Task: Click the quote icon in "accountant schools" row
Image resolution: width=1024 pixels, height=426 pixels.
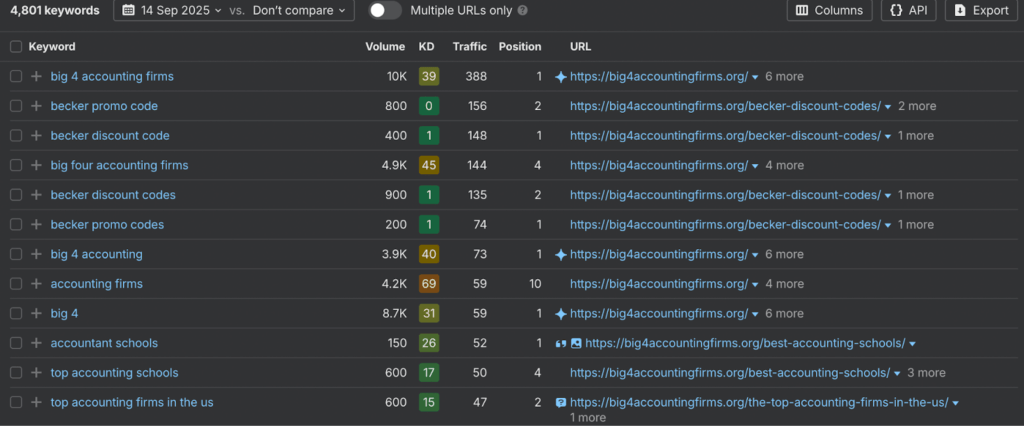Action: pos(560,343)
